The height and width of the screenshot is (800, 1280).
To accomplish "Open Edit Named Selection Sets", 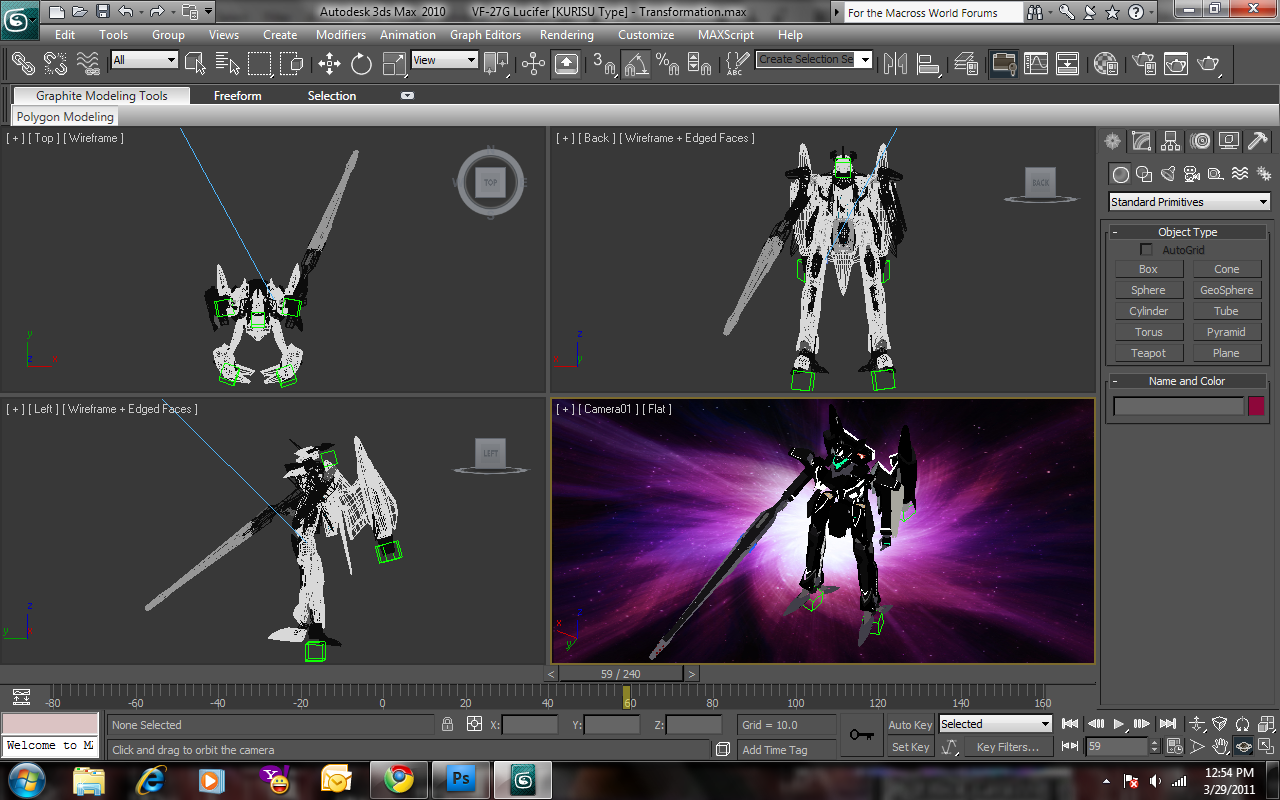I will pos(736,63).
